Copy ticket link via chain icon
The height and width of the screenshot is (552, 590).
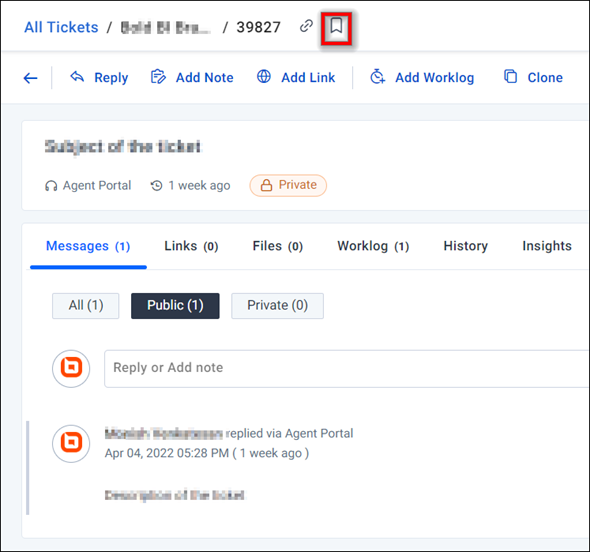[306, 26]
